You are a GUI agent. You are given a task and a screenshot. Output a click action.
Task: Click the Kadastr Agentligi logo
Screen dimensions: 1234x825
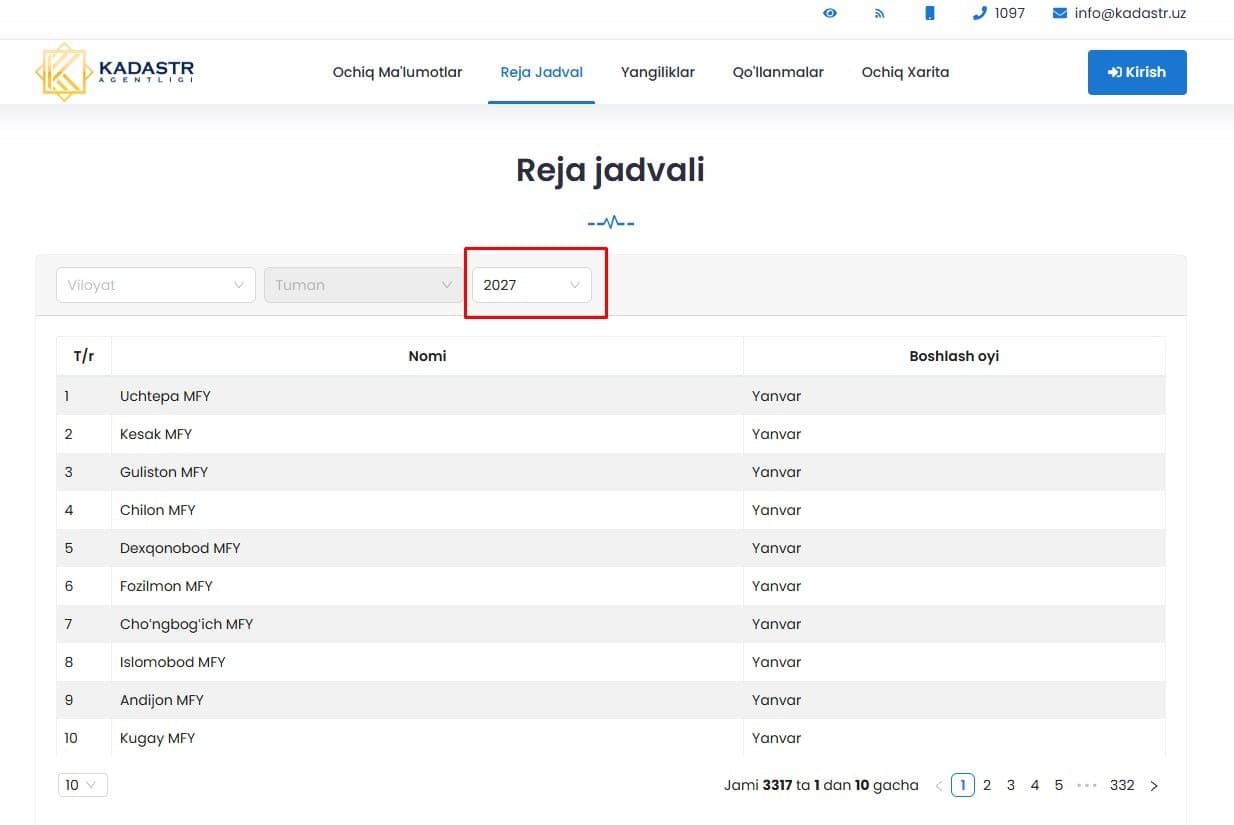[115, 72]
